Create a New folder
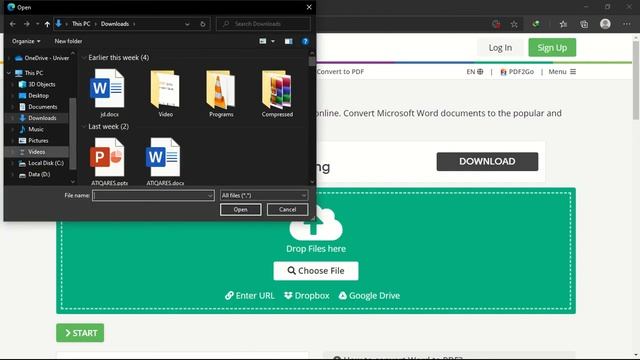Viewport: 640px width, 360px height. (x=68, y=41)
